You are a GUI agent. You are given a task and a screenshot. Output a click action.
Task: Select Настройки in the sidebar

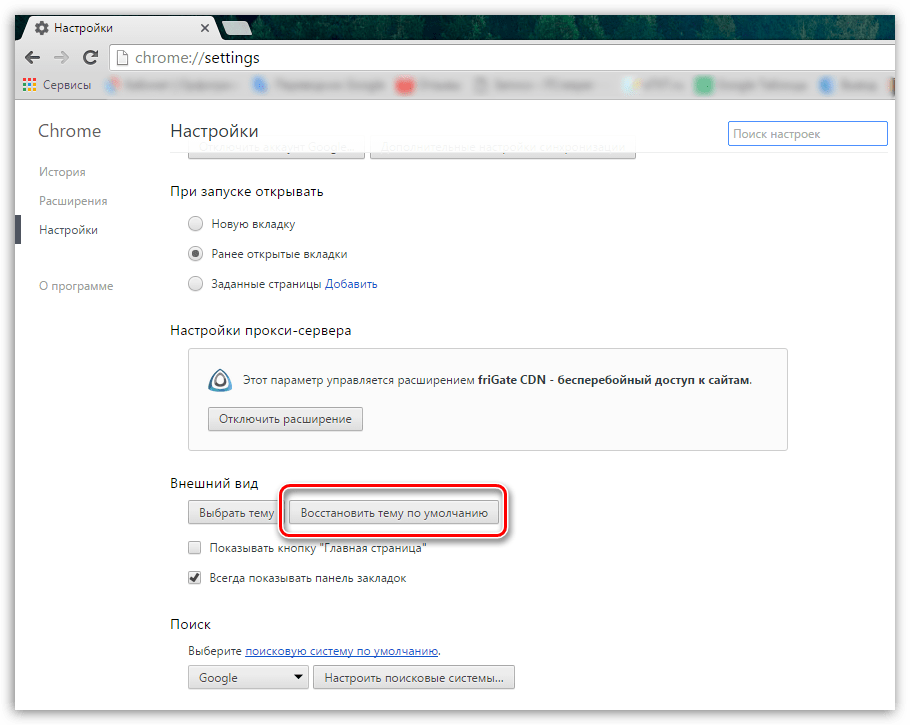pyautogui.click(x=68, y=230)
